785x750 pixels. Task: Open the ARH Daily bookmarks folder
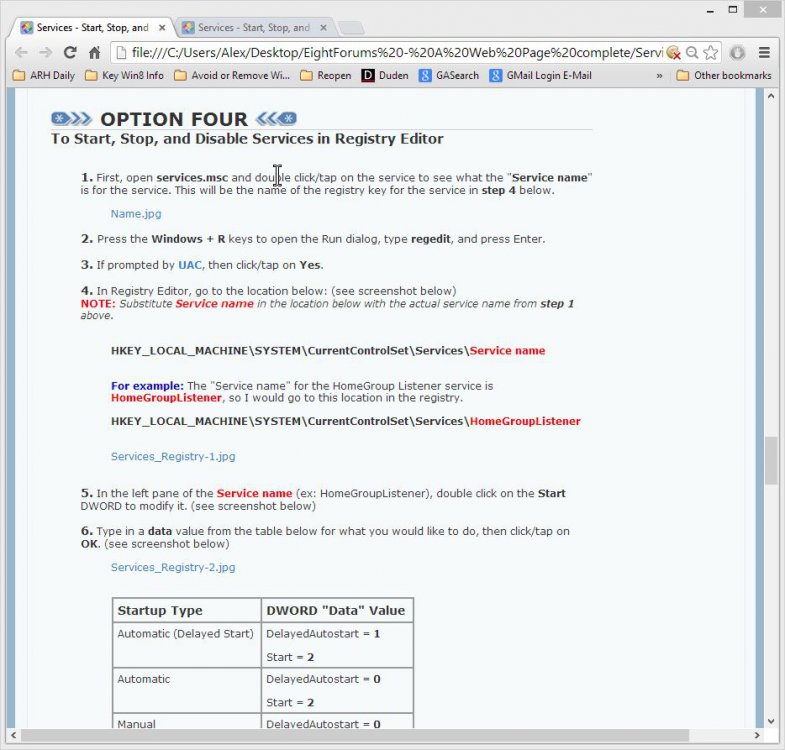click(x=44, y=75)
